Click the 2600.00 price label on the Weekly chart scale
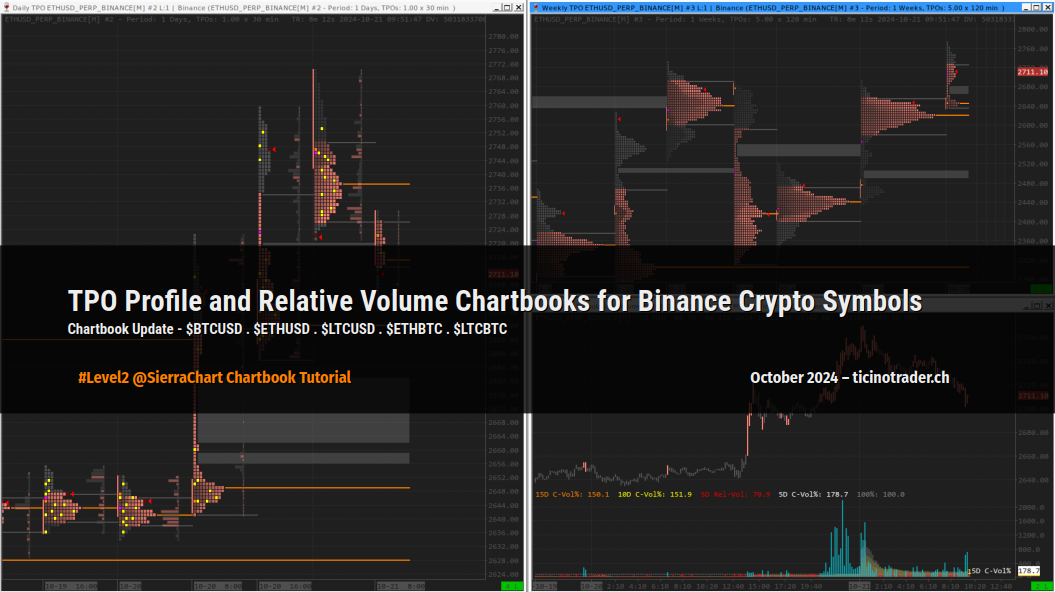 1033,125
